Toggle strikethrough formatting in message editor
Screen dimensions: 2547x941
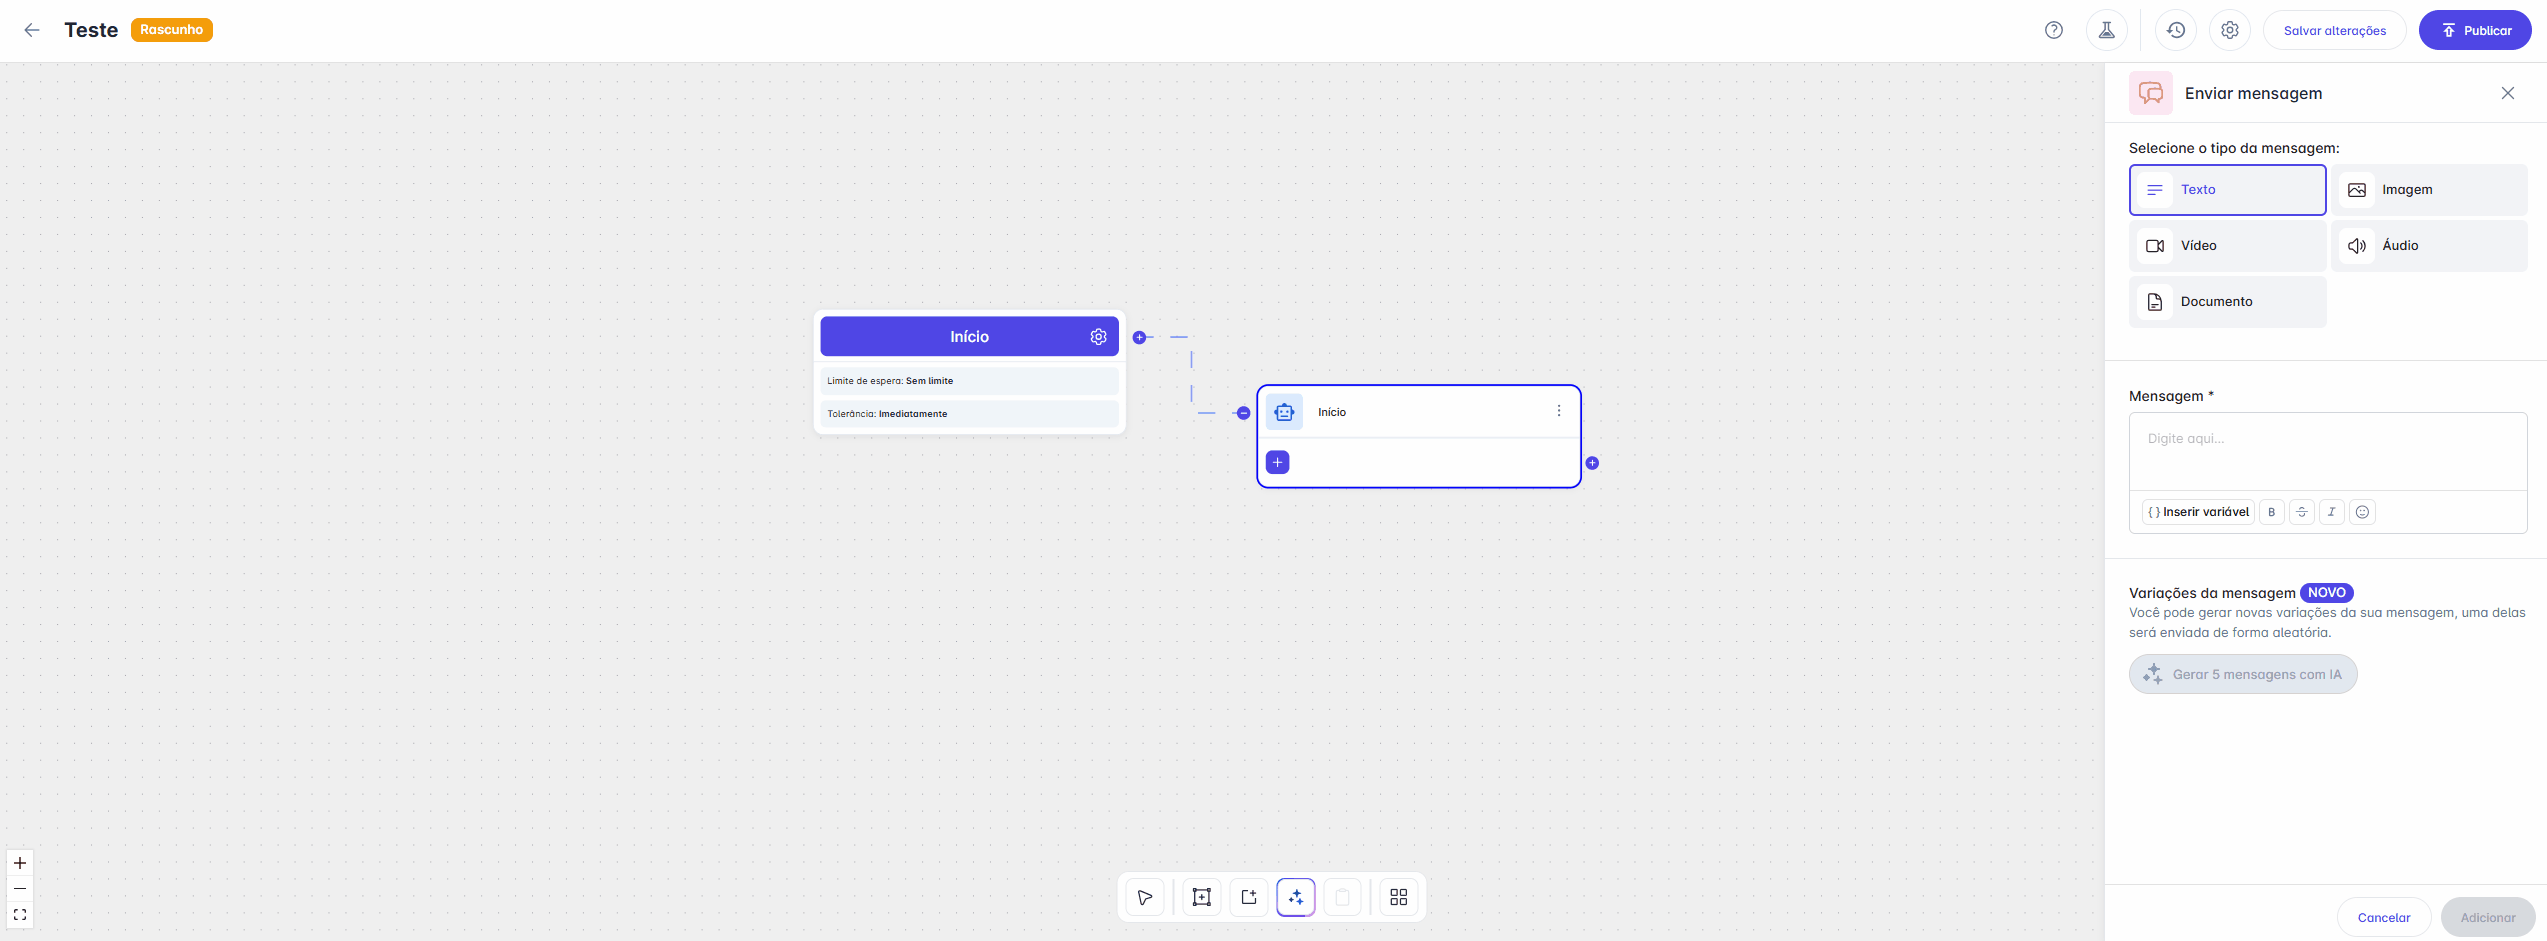(x=2302, y=512)
